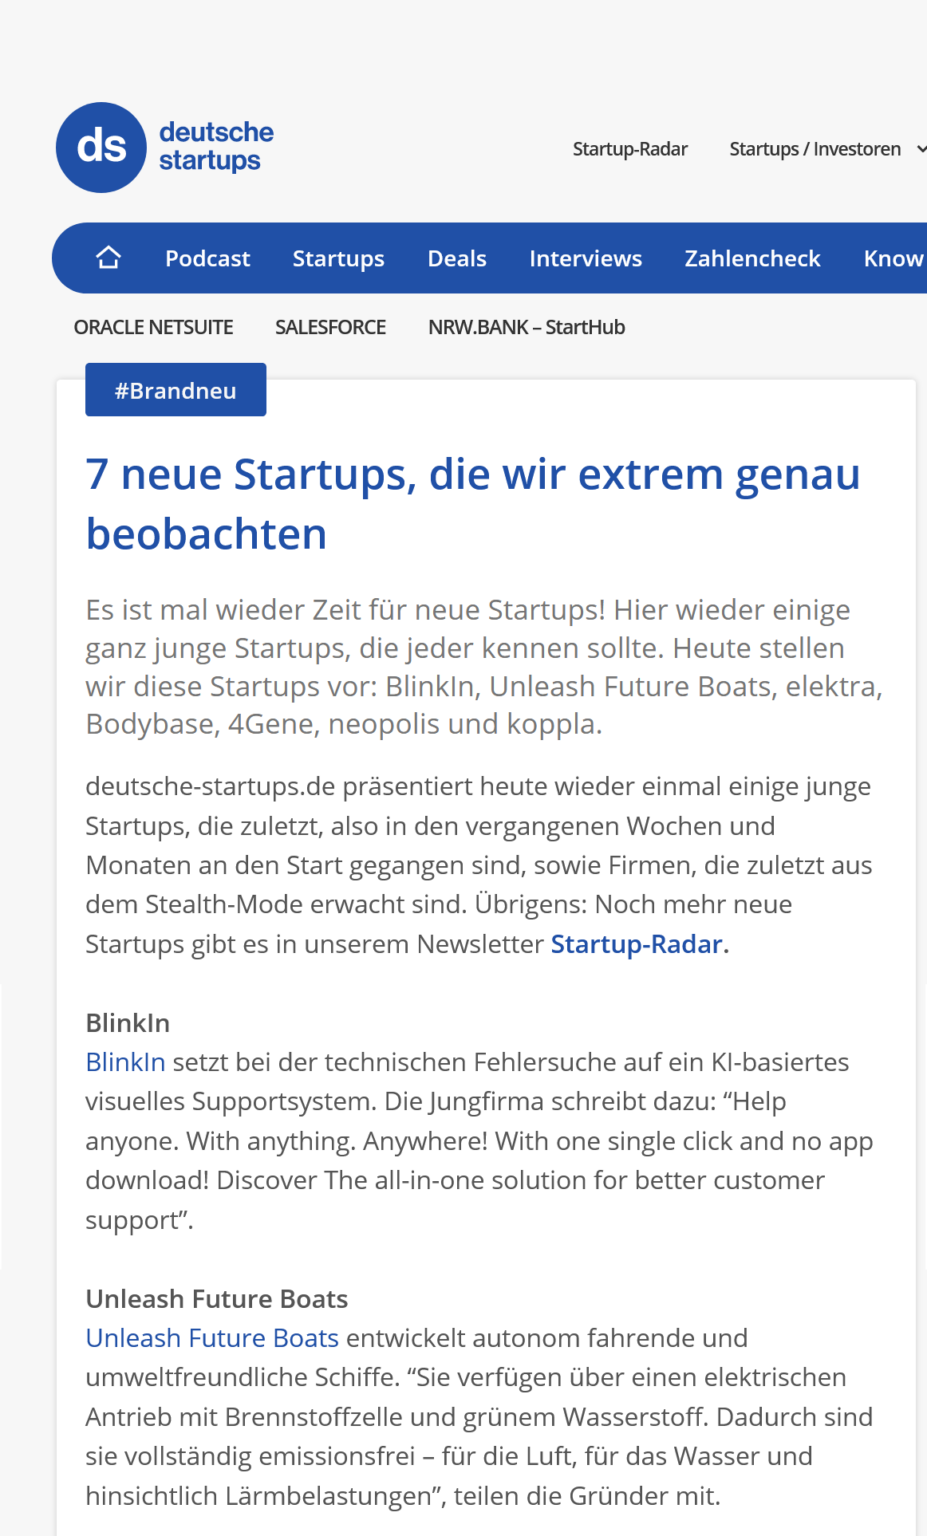This screenshot has width=927, height=1536.
Task: Open the Know menu item
Action: (x=894, y=258)
